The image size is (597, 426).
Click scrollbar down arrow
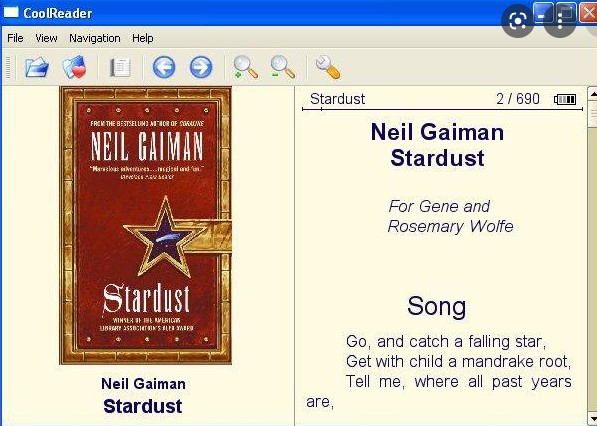[593, 418]
